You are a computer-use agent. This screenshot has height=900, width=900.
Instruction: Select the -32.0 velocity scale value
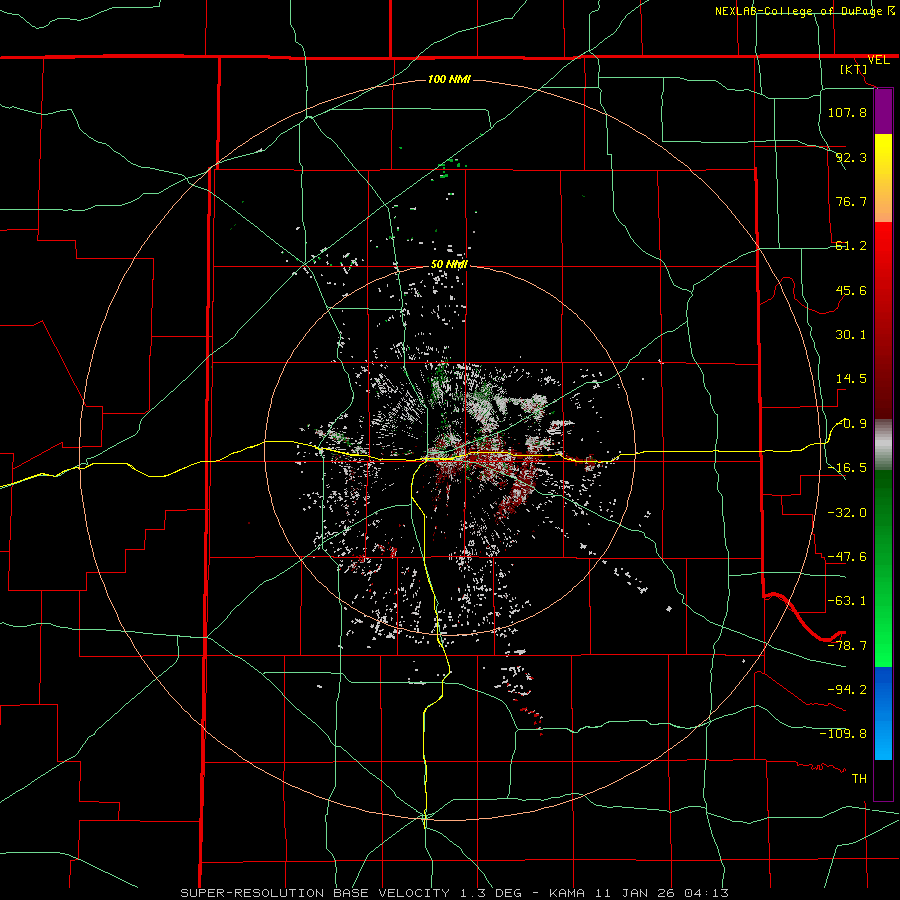point(847,512)
